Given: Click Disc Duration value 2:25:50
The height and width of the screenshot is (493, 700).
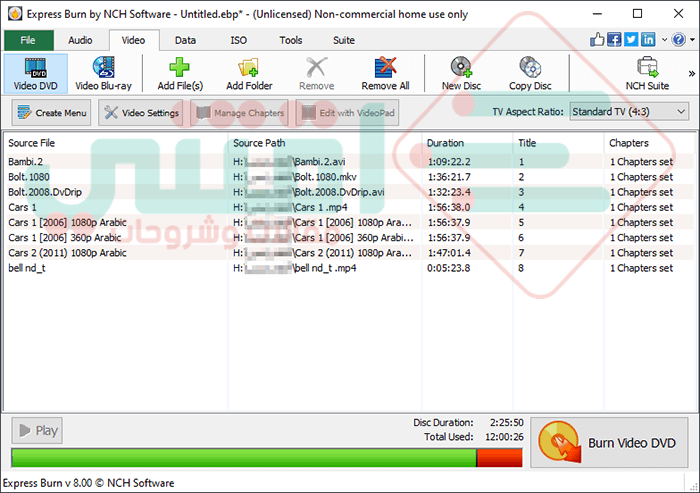Looking at the screenshot, I should click(x=507, y=422).
